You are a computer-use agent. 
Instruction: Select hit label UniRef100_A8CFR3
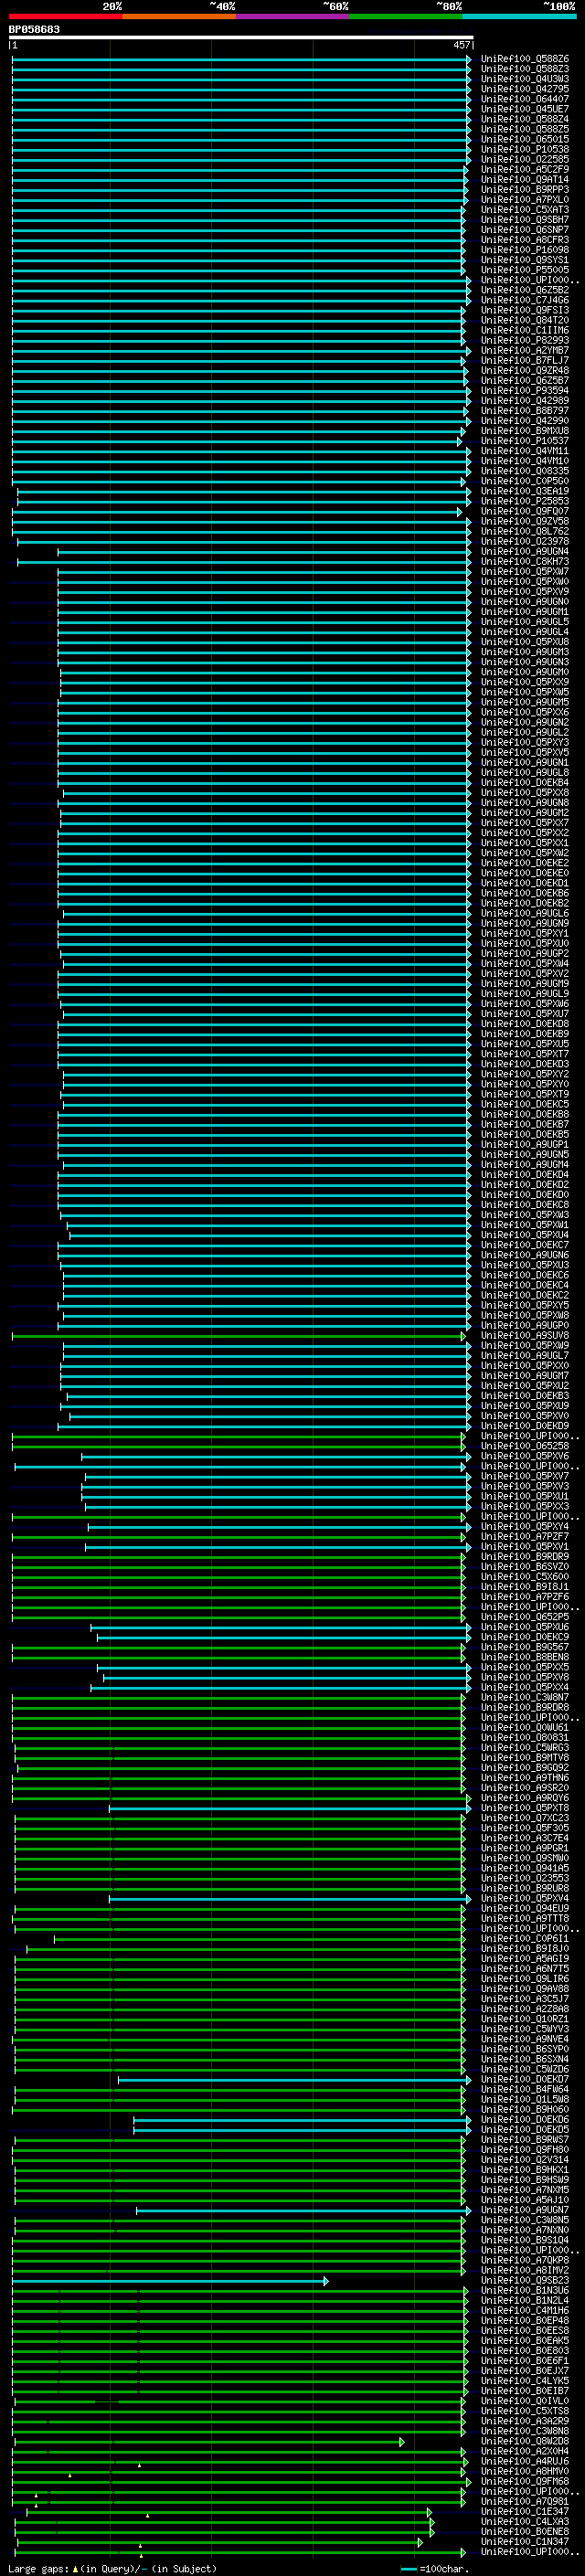click(525, 239)
